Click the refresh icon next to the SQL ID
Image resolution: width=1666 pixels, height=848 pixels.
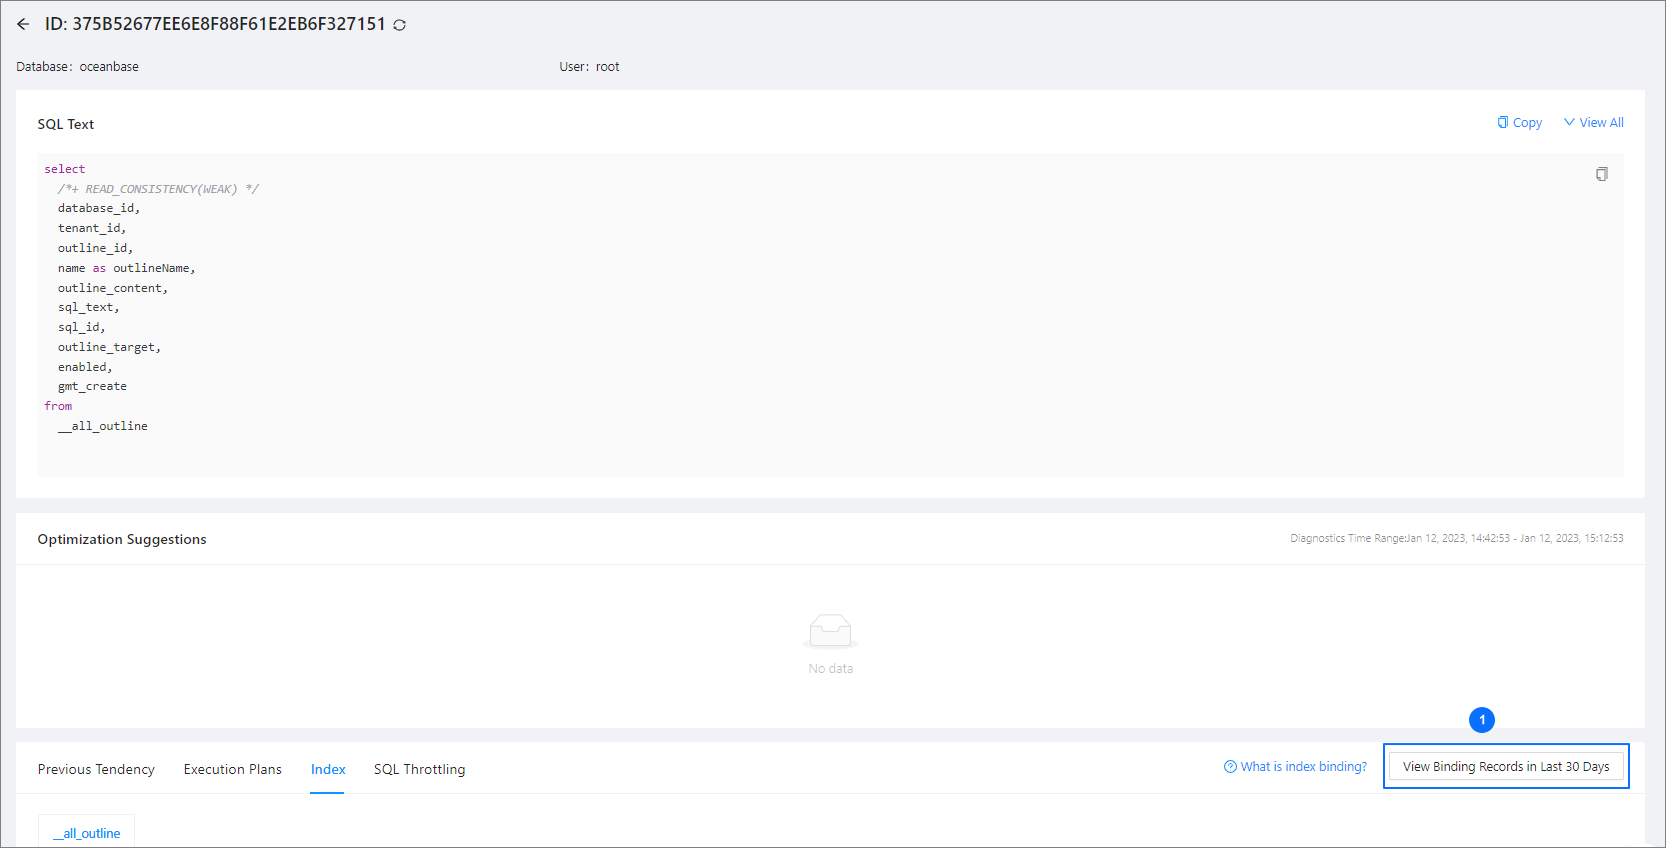pos(400,25)
